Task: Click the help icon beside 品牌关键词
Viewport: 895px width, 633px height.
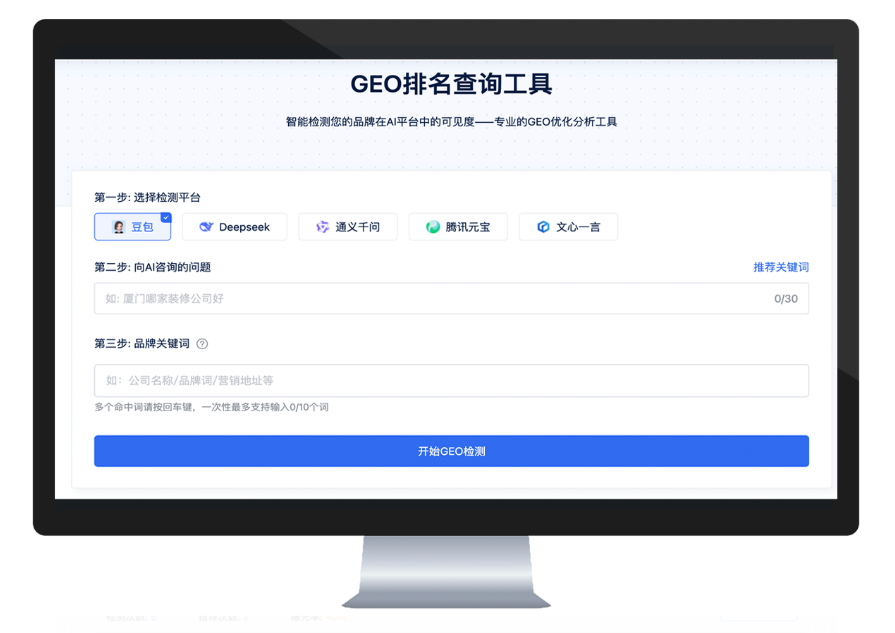Action: point(202,344)
